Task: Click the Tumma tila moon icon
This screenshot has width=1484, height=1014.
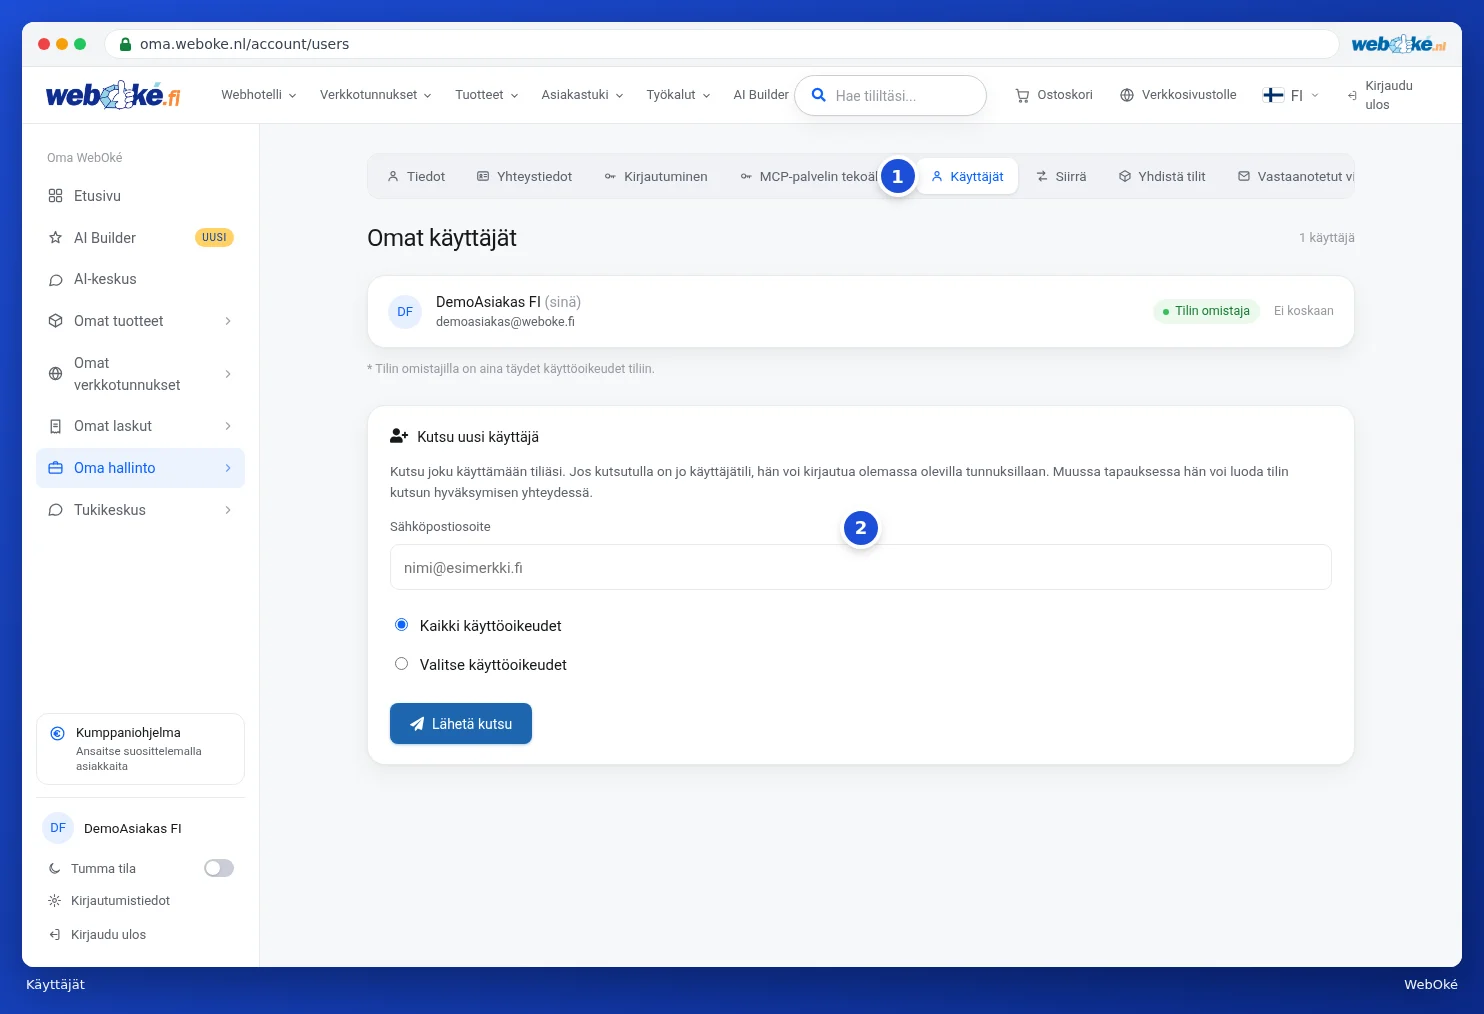Action: point(55,869)
